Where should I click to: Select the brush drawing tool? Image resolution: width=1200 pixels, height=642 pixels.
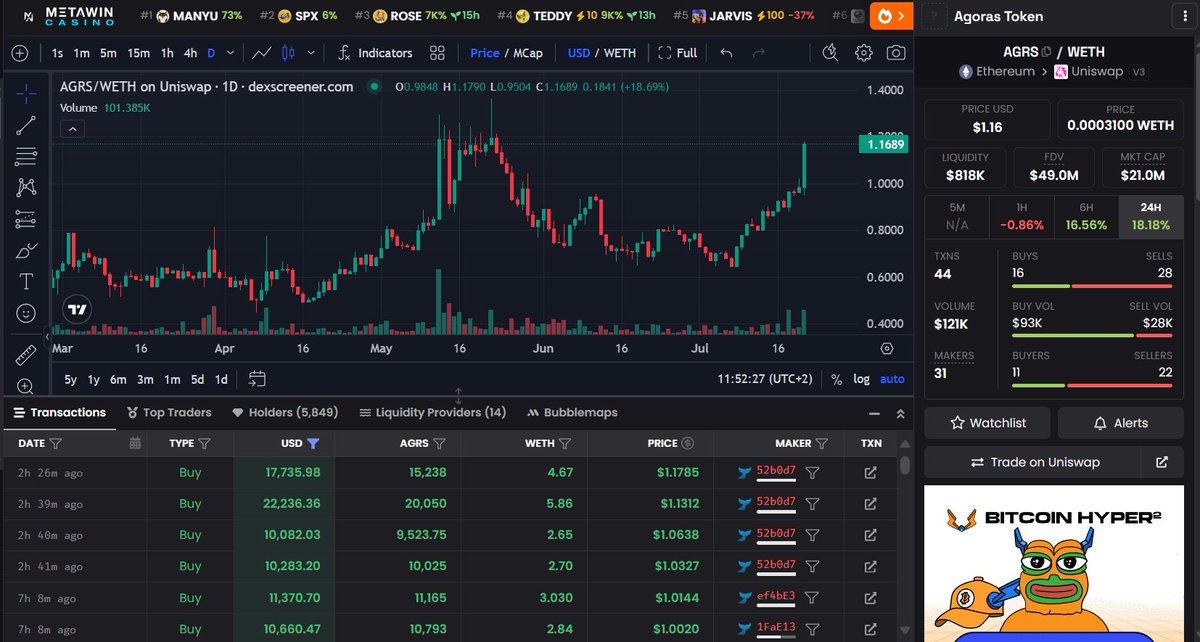[x=26, y=250]
